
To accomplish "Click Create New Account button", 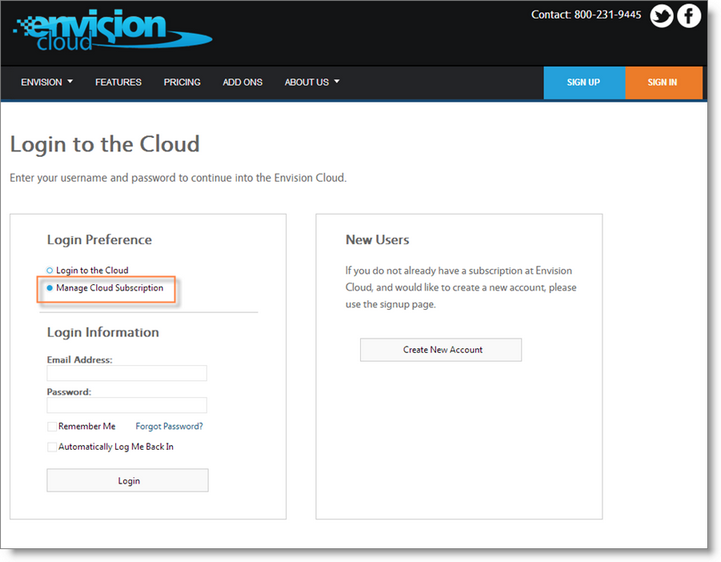I will click(x=441, y=350).
